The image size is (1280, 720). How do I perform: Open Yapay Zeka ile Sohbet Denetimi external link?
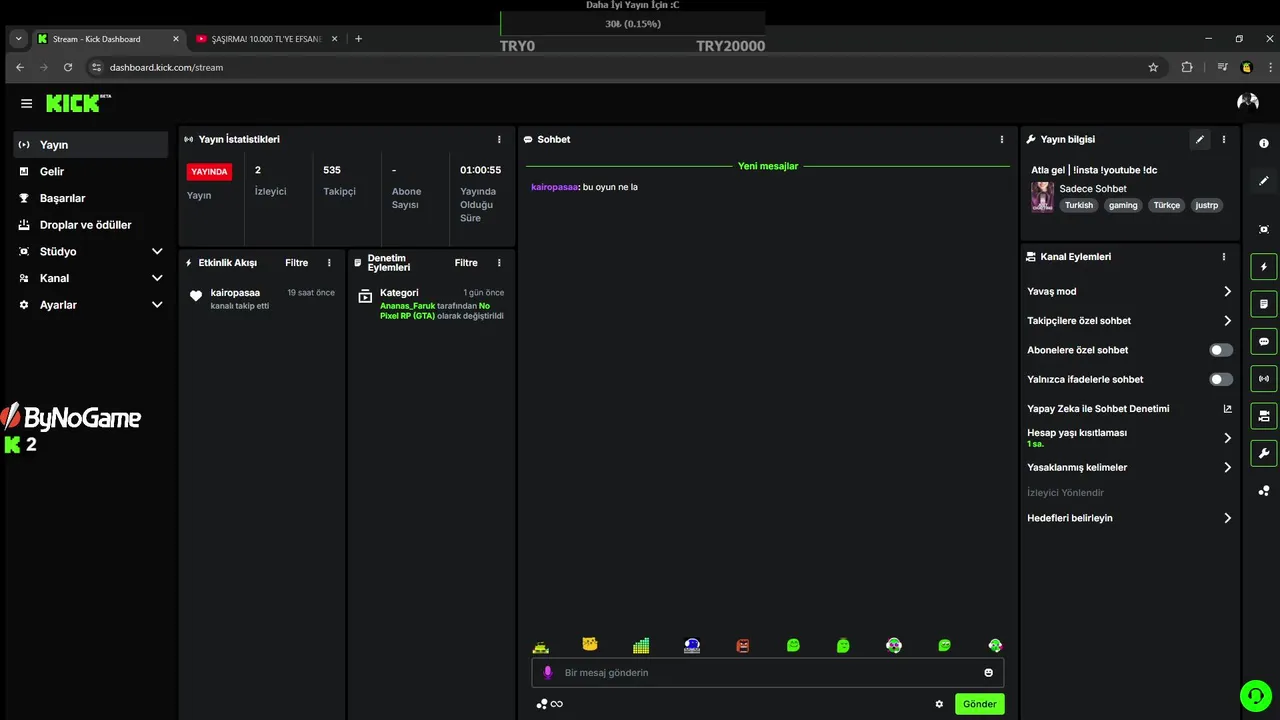coord(1228,408)
